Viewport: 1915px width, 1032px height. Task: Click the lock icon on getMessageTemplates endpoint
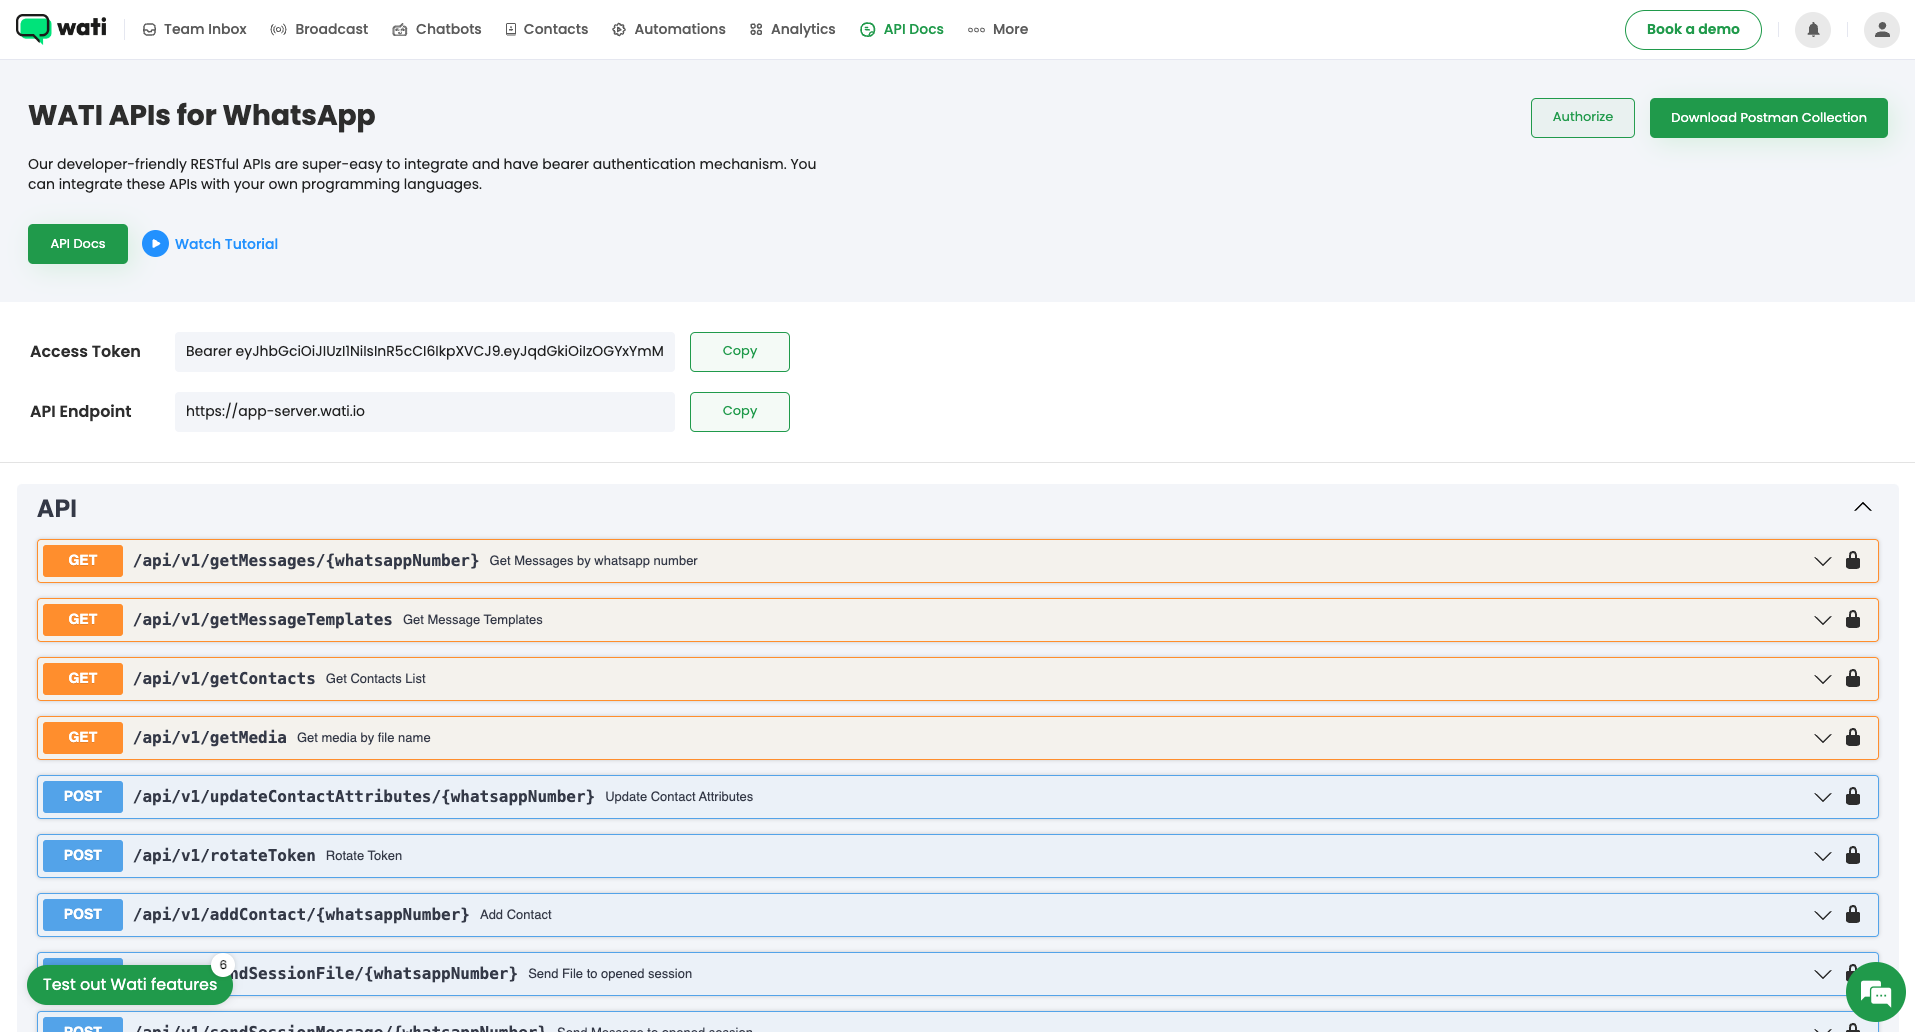1853,619
